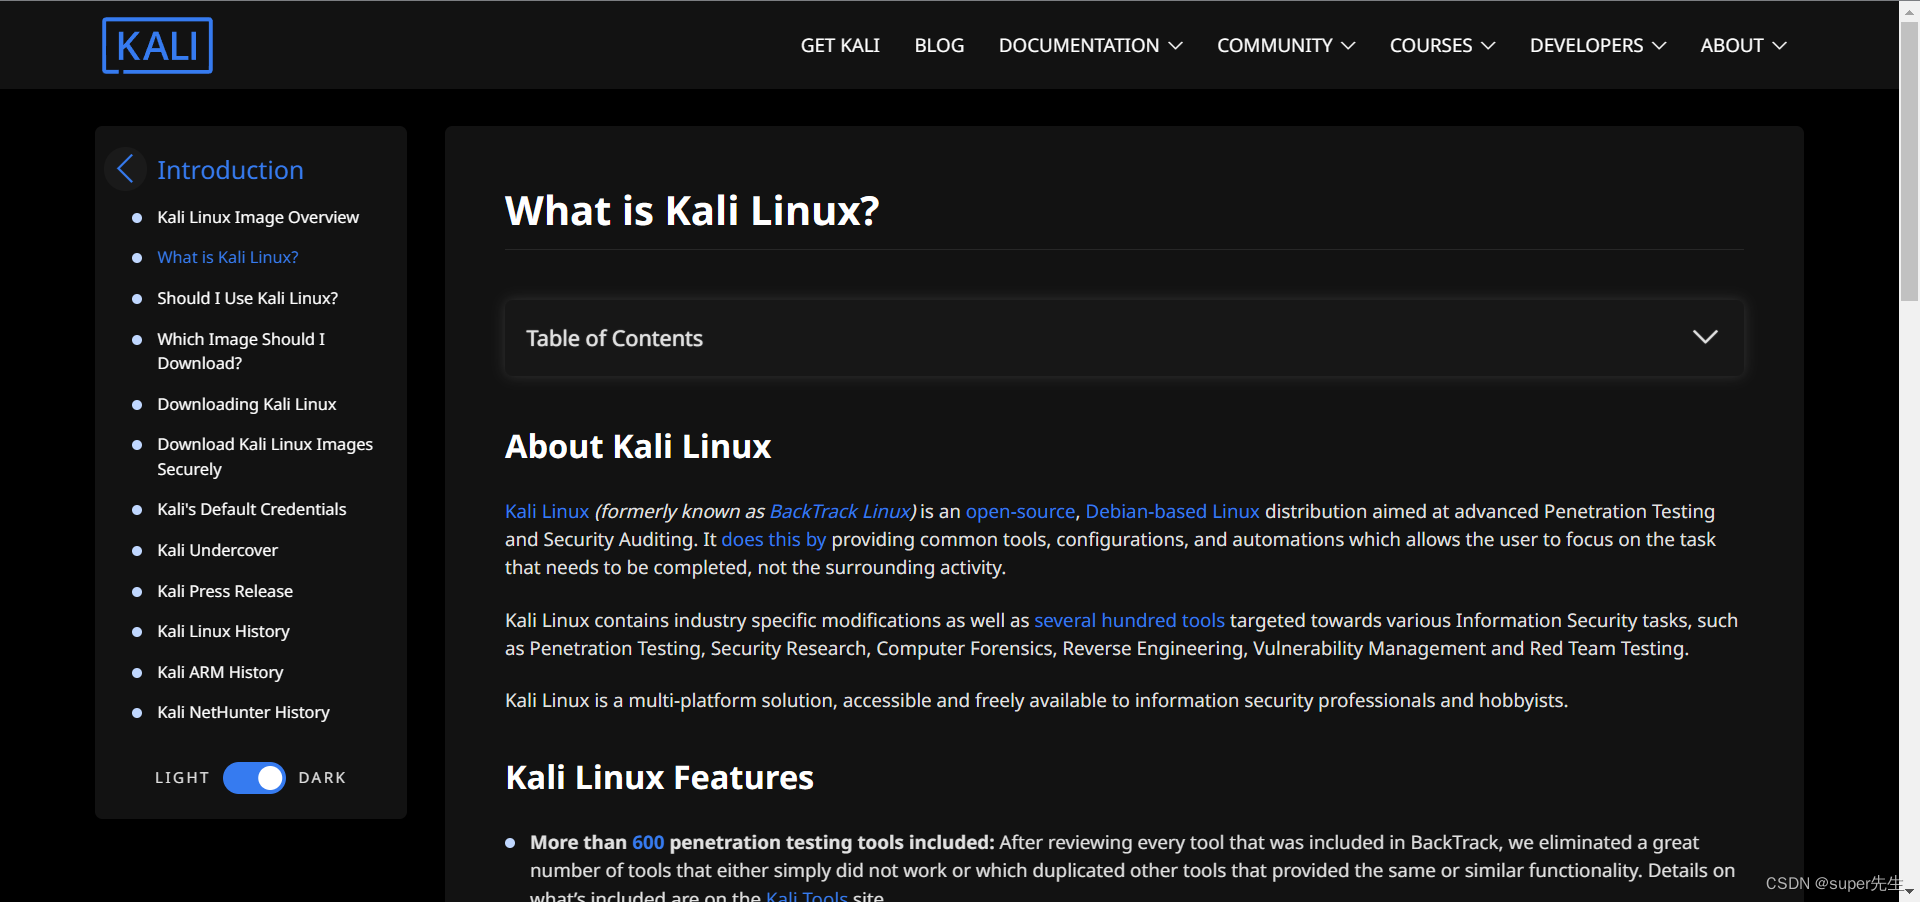The width and height of the screenshot is (1920, 902).
Task: Follow the Kali Linux link in paragraph
Action: (x=547, y=511)
